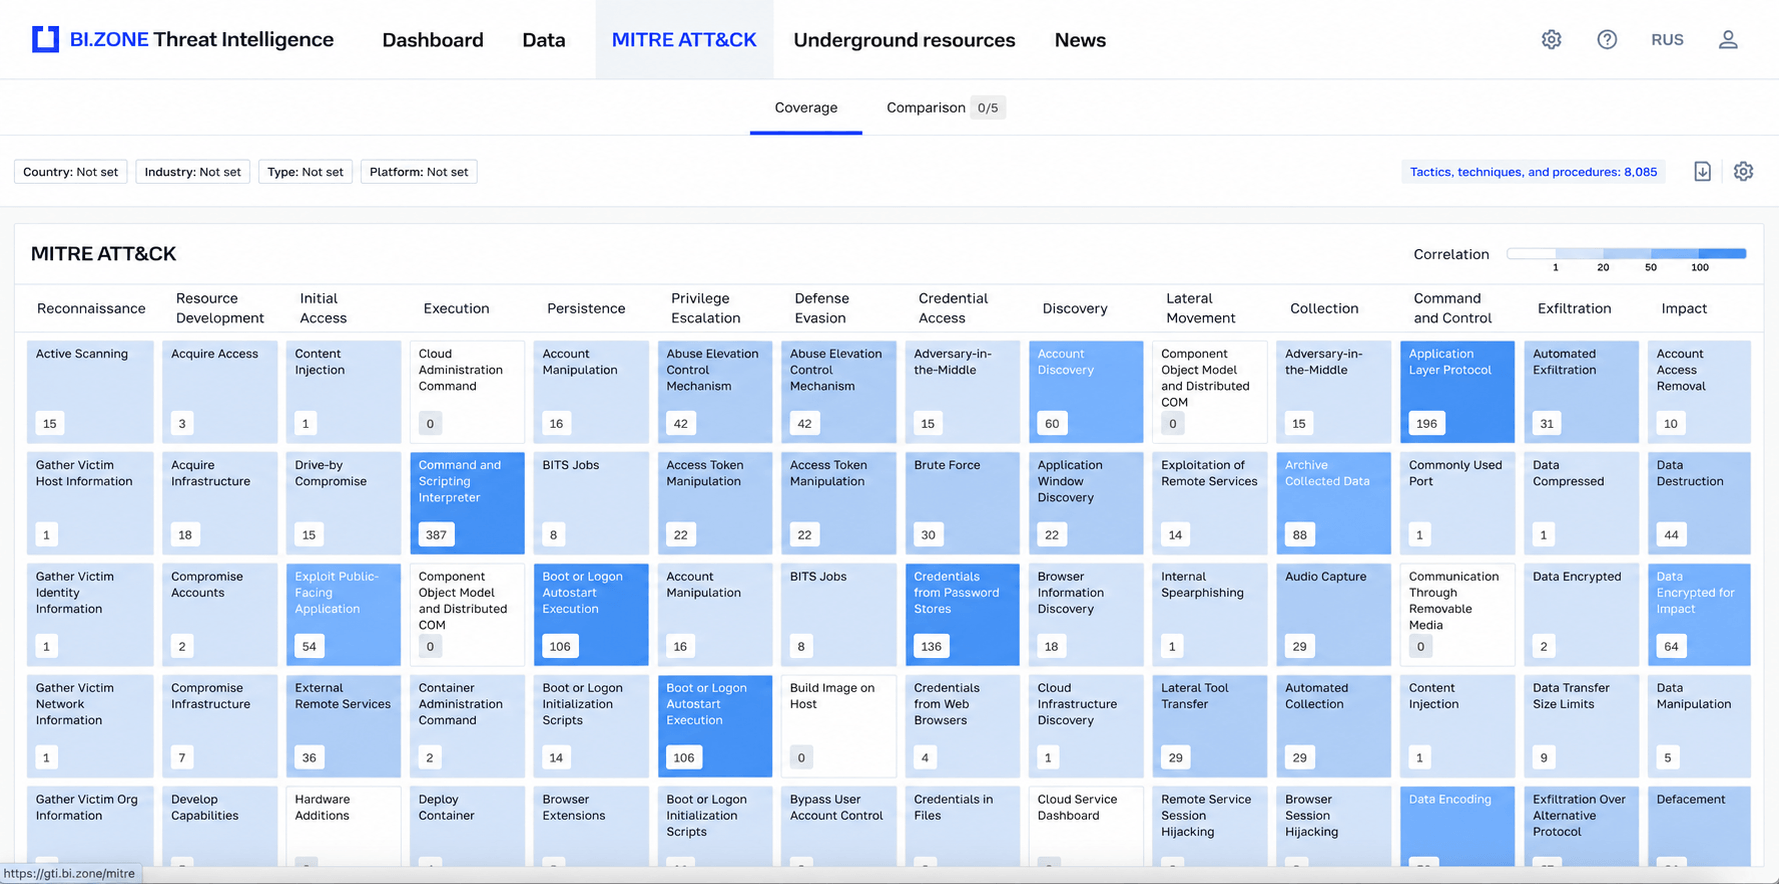Click Tactics, techniques, and procedures: 8,085 link
The width and height of the screenshot is (1779, 884).
pyautogui.click(x=1533, y=172)
